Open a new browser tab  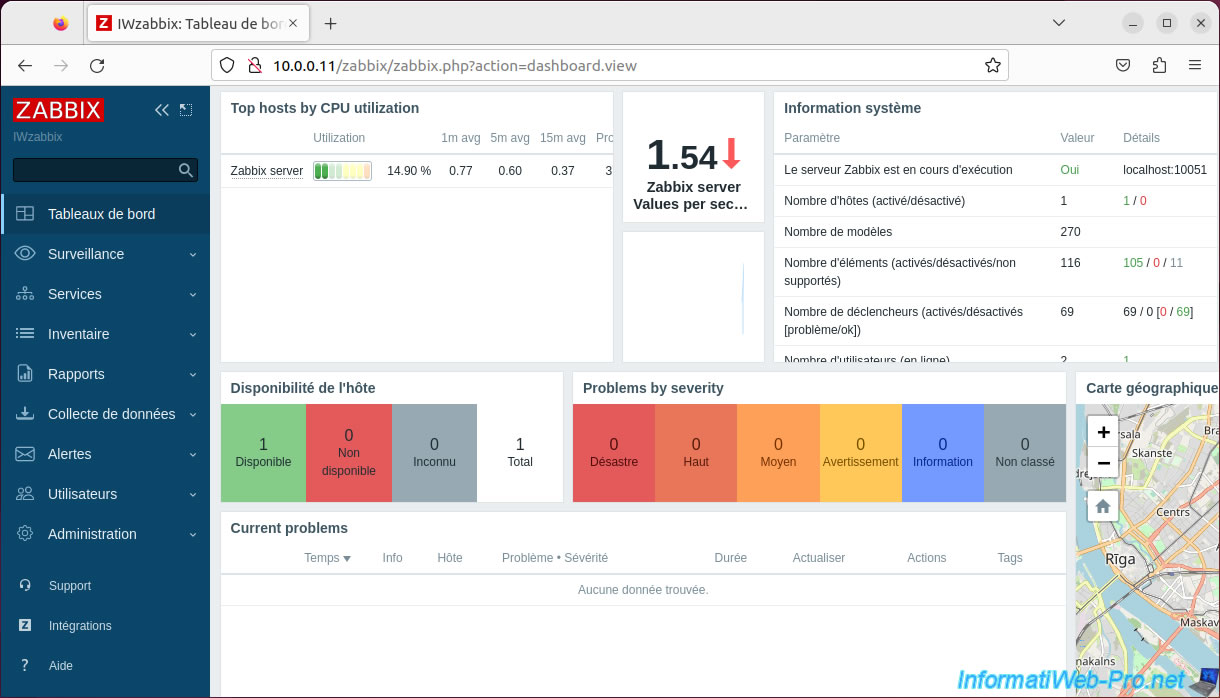point(331,24)
